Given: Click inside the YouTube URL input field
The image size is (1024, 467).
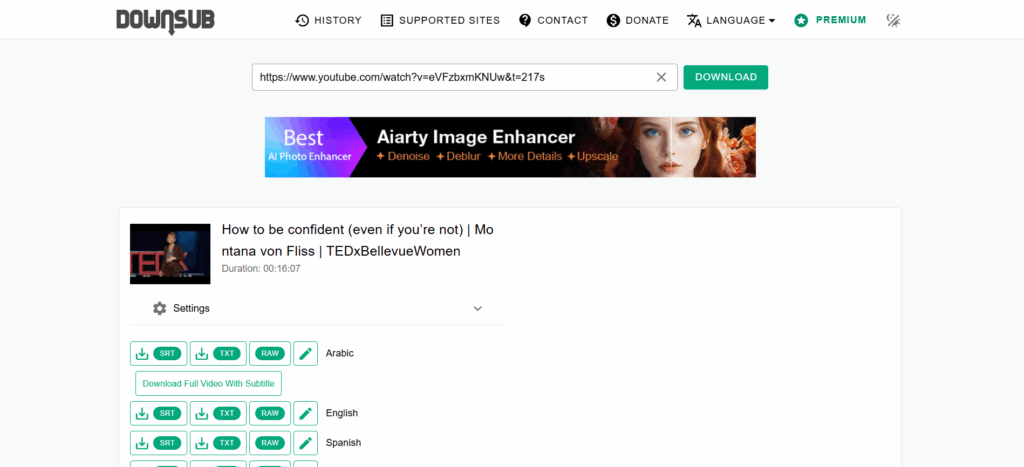Looking at the screenshot, I should coord(450,77).
